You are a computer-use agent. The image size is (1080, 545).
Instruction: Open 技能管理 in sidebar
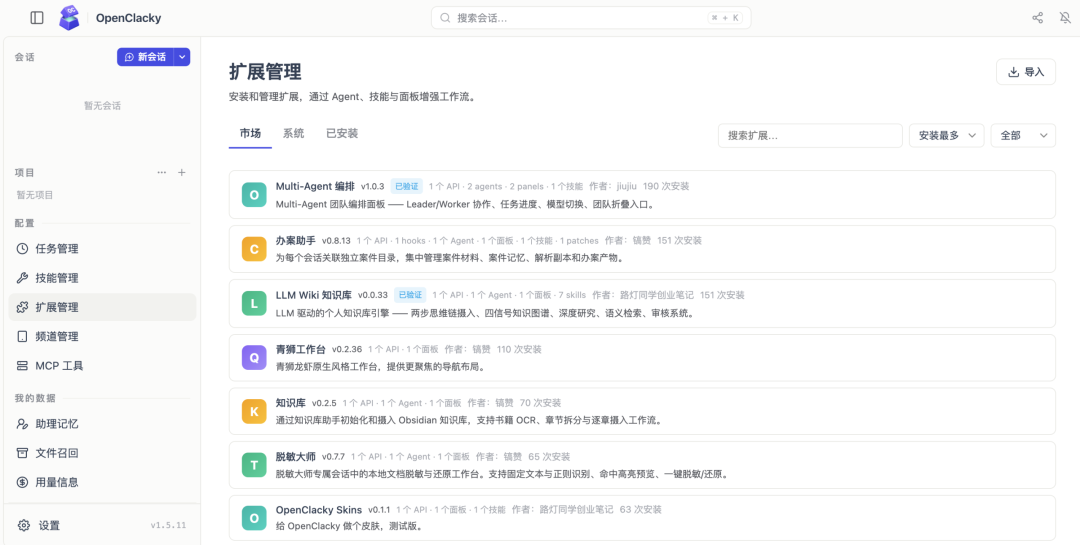(103, 278)
